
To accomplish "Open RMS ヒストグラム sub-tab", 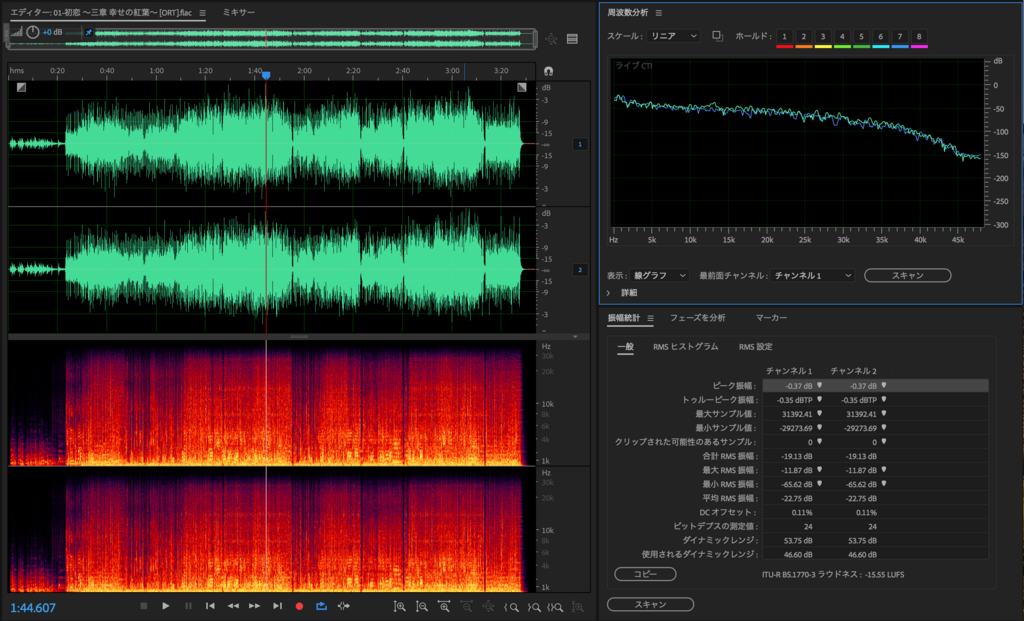I will (x=685, y=347).
